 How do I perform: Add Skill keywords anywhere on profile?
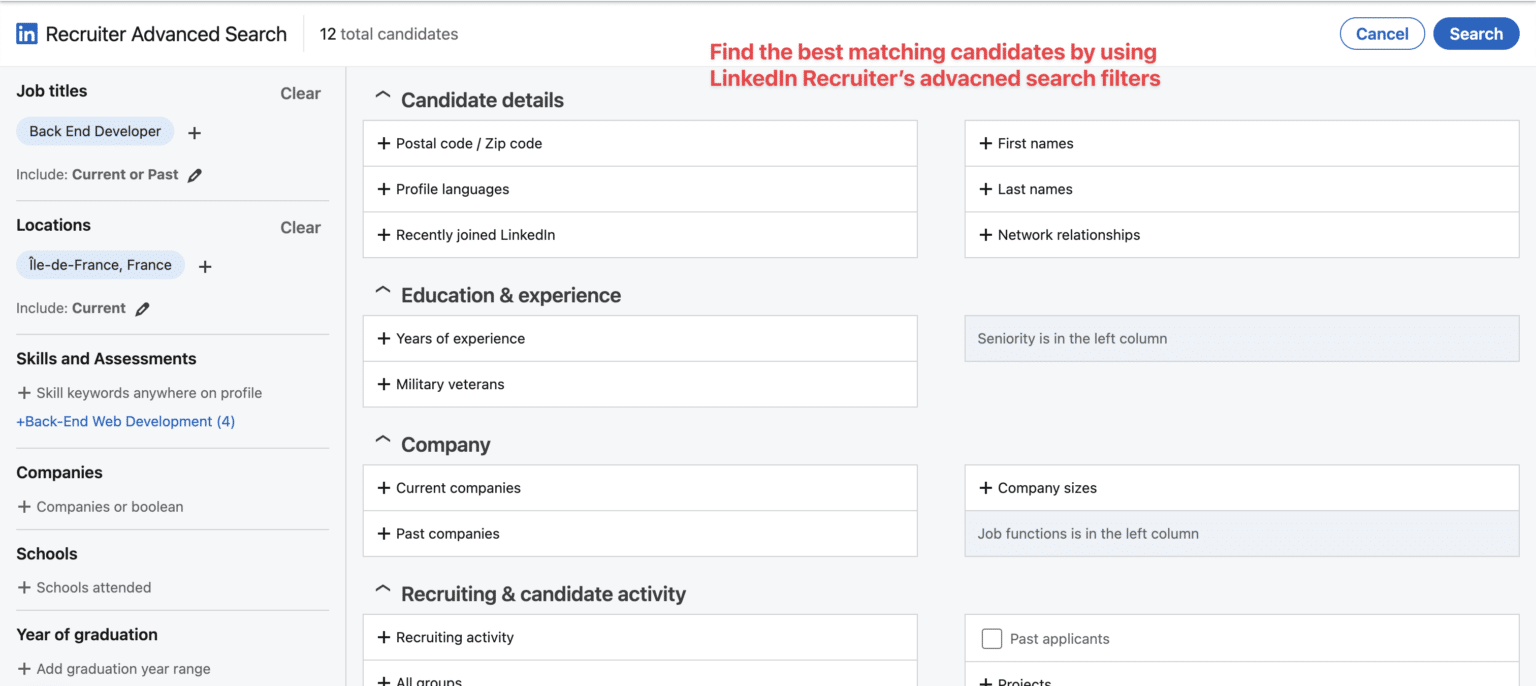[x=139, y=393]
